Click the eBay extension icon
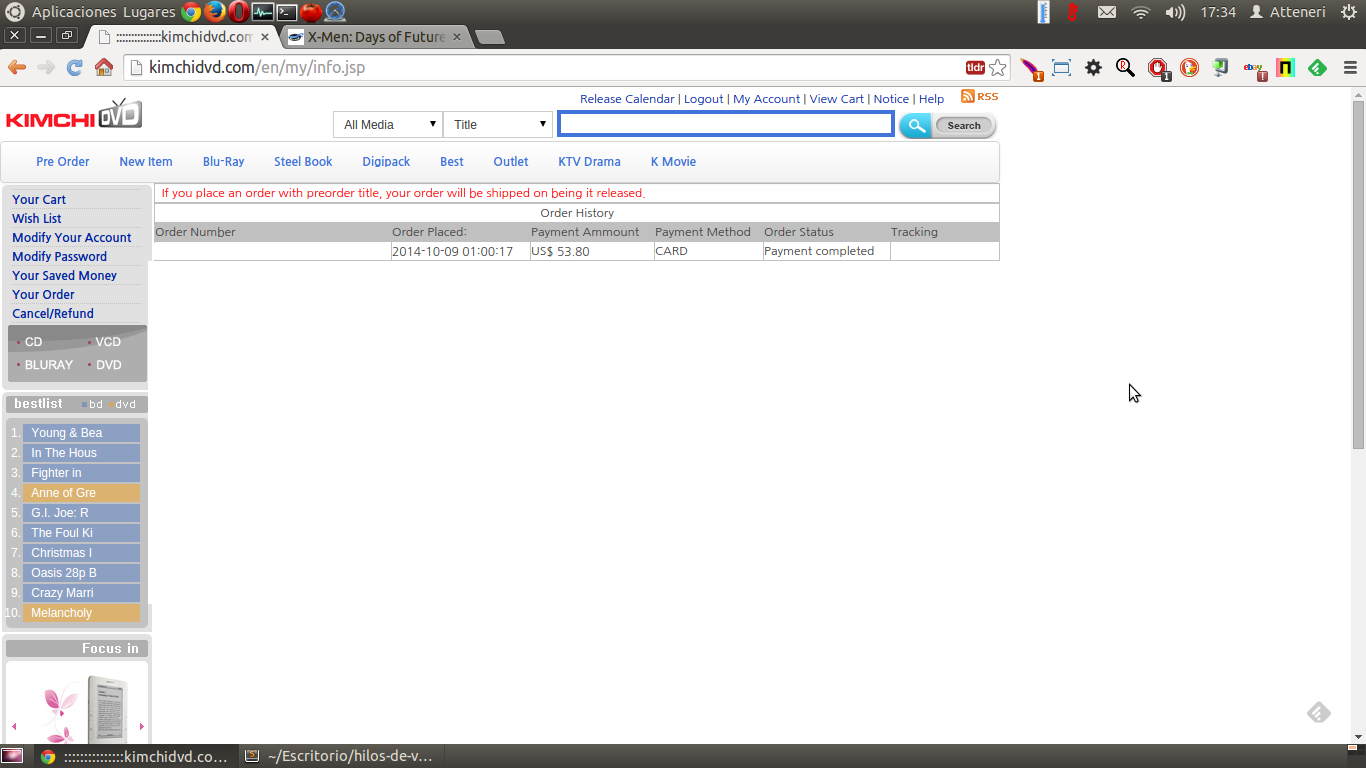The width and height of the screenshot is (1366, 768). [x=1254, y=68]
